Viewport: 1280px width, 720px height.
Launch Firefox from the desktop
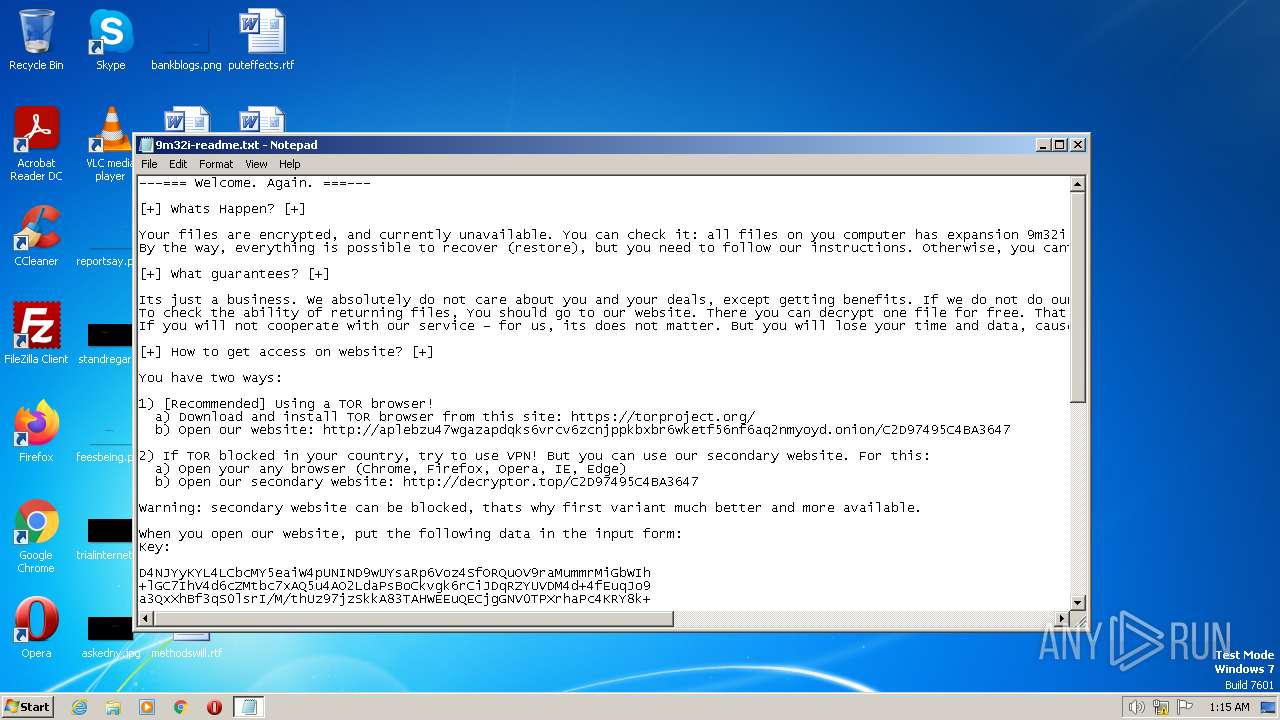[x=36, y=432]
